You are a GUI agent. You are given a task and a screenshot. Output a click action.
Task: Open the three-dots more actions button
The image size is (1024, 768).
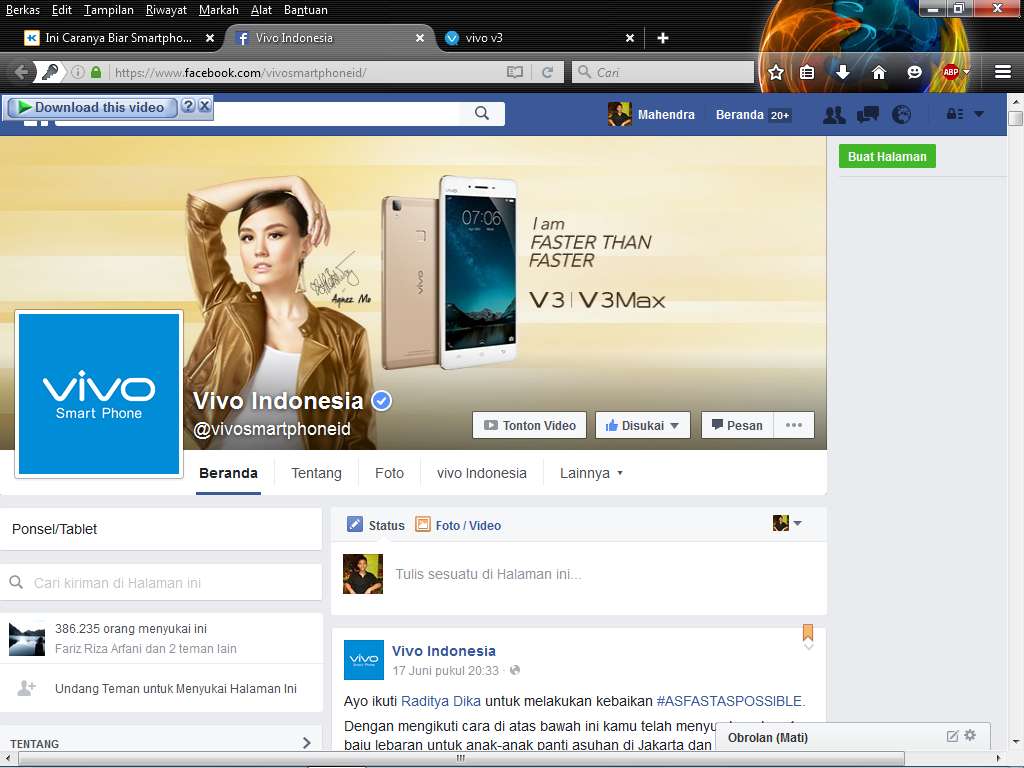click(794, 425)
